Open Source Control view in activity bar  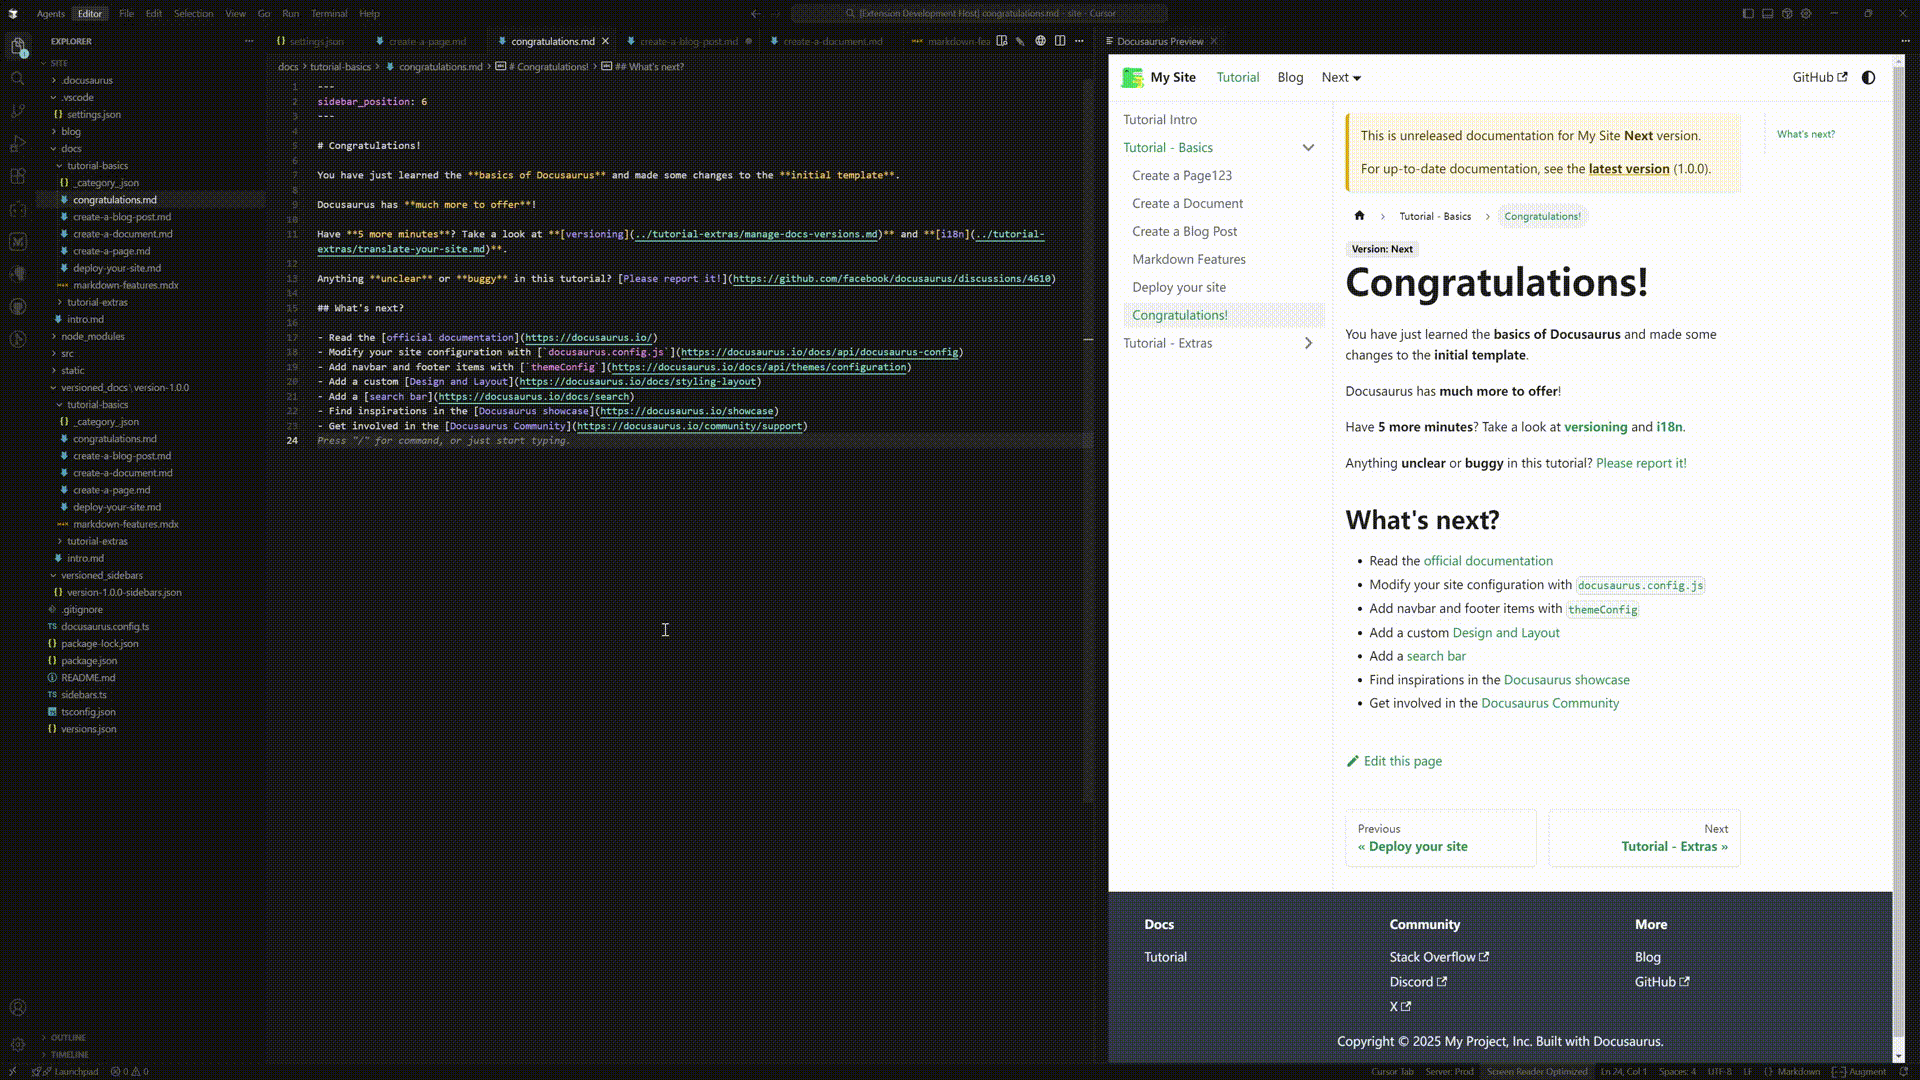point(17,111)
